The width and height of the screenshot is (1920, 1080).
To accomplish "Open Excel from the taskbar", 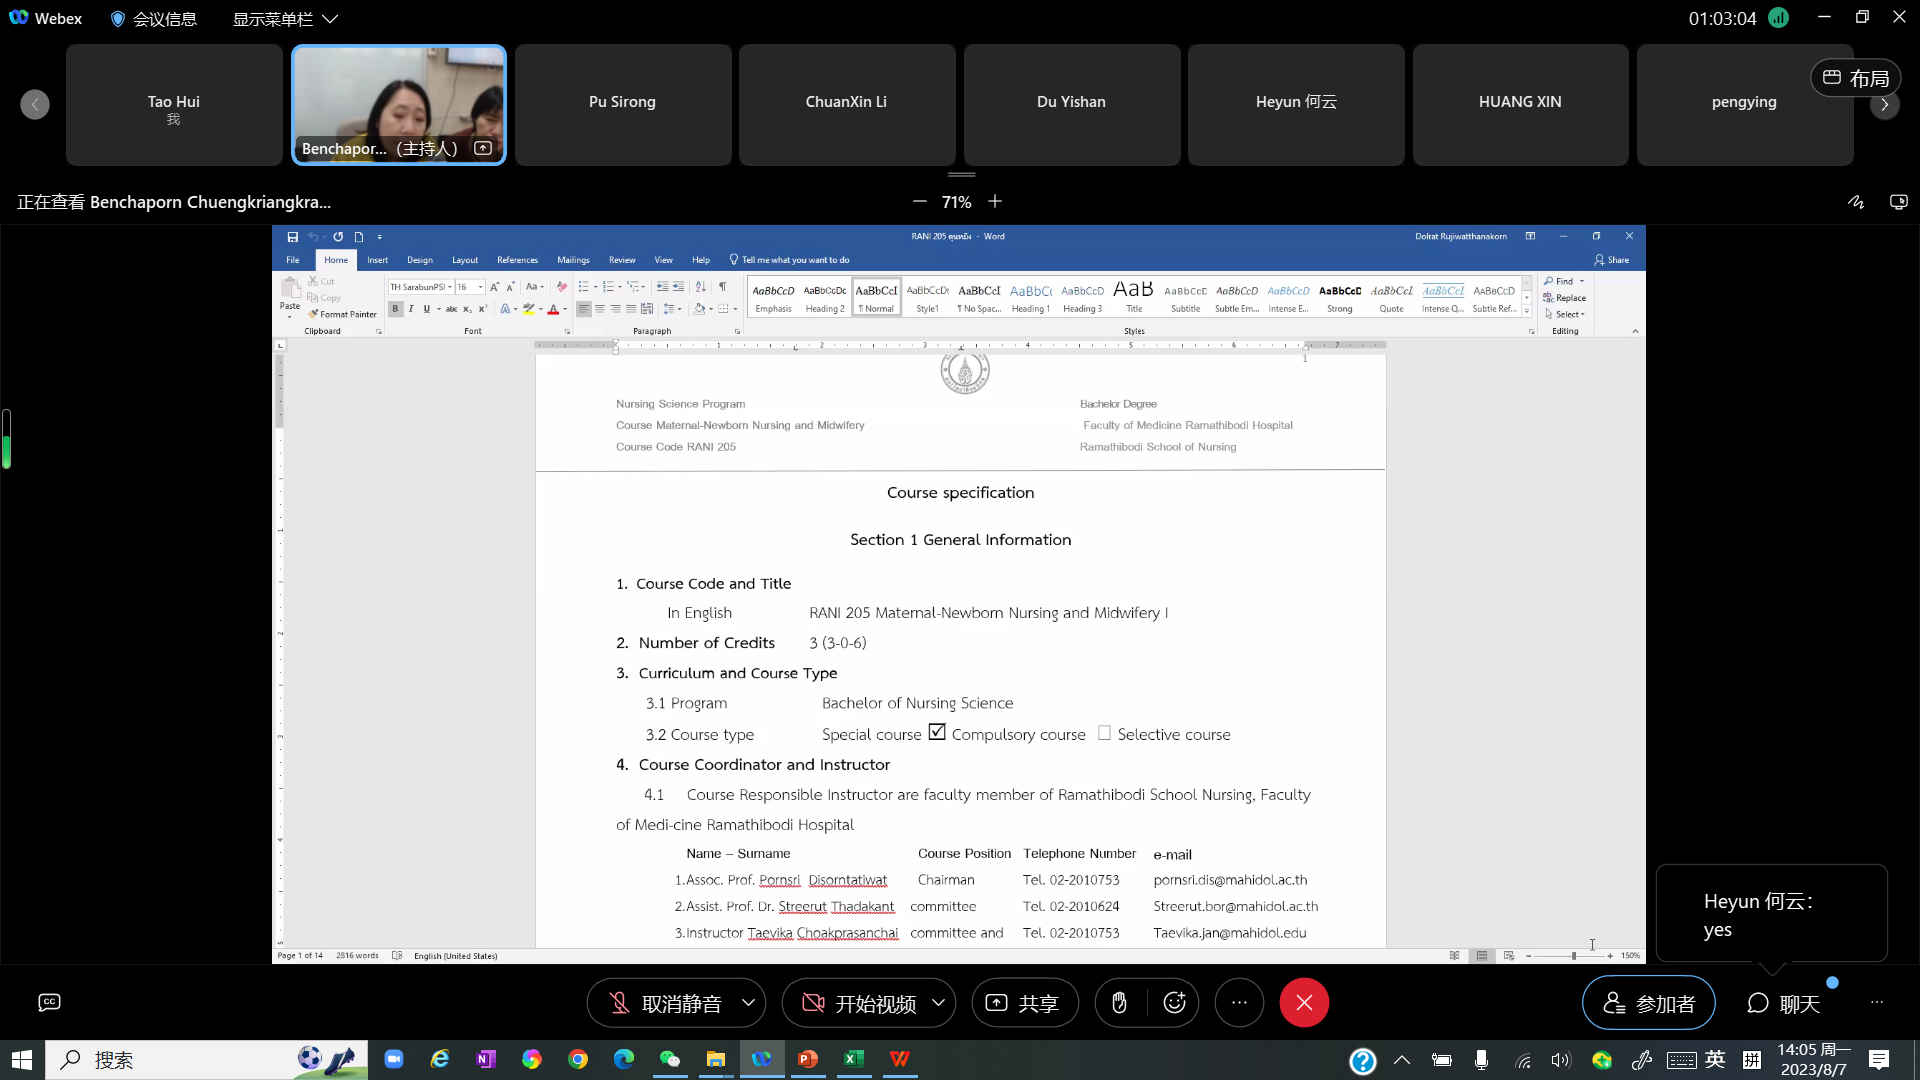I will click(854, 1060).
